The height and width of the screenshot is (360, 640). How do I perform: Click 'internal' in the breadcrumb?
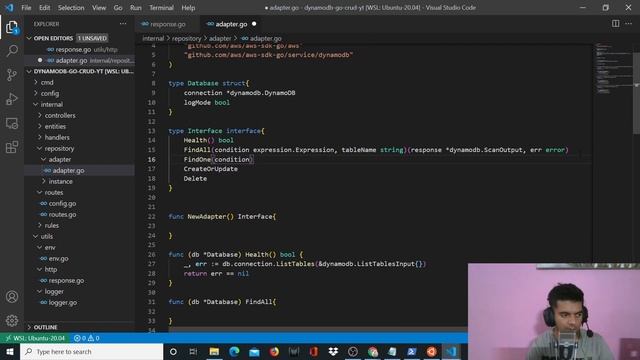(x=153, y=38)
